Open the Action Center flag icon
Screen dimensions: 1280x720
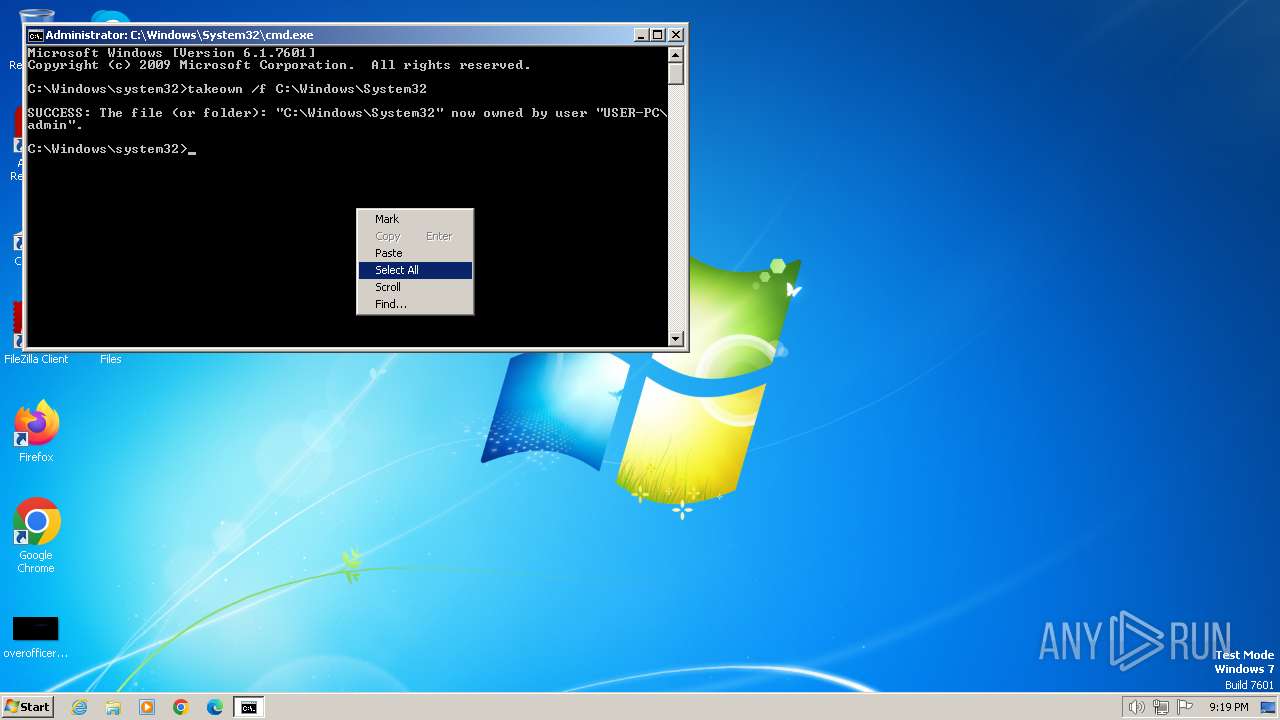click(x=1185, y=707)
